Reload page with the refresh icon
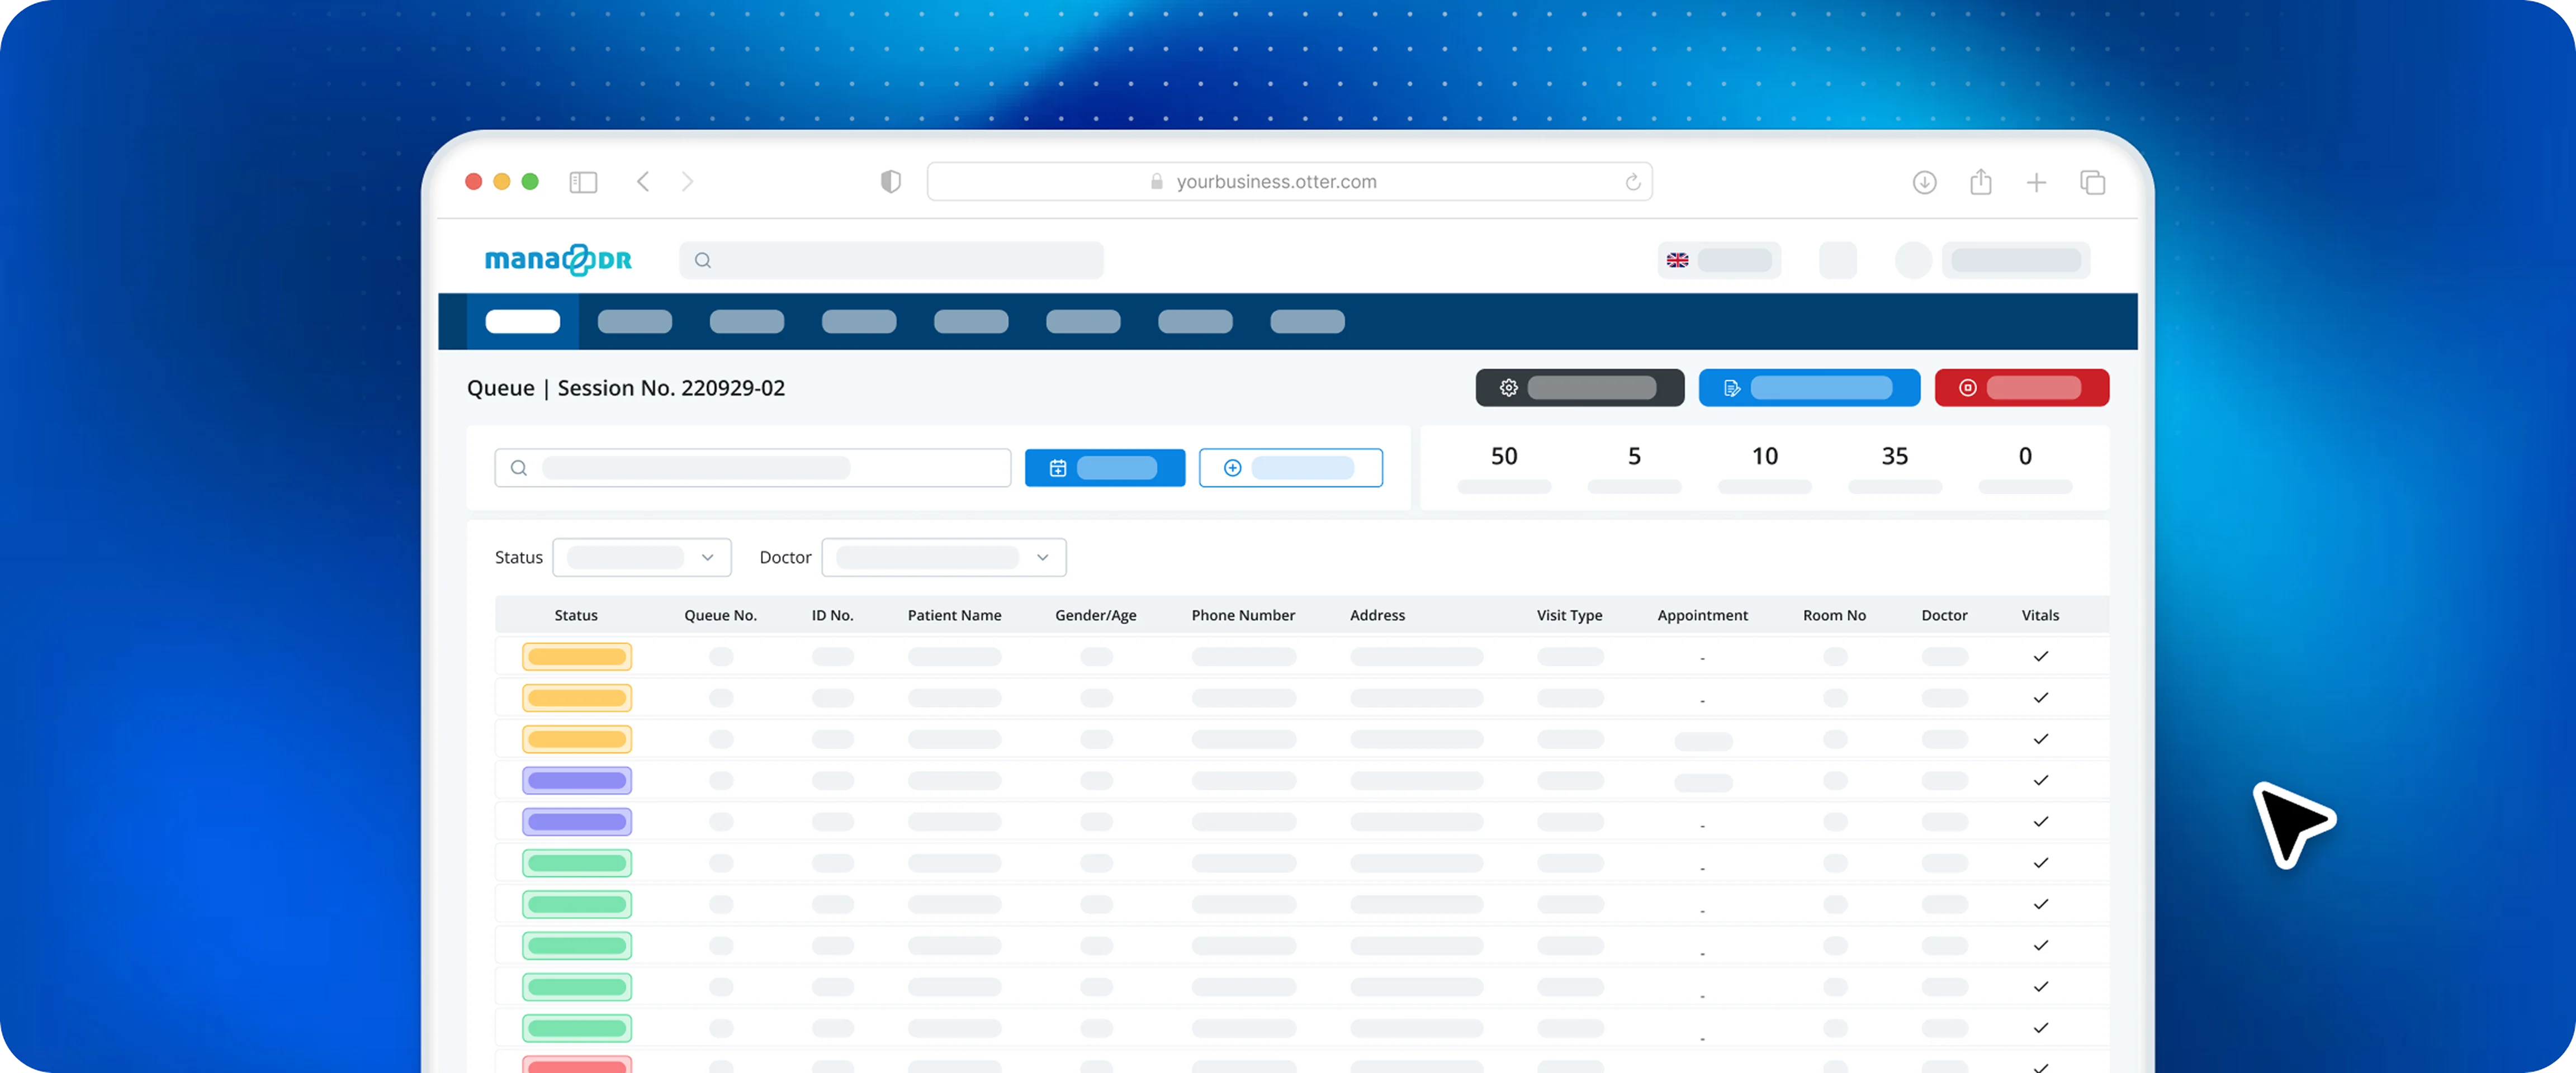Viewport: 2576px width, 1073px height. pyautogui.click(x=1632, y=182)
